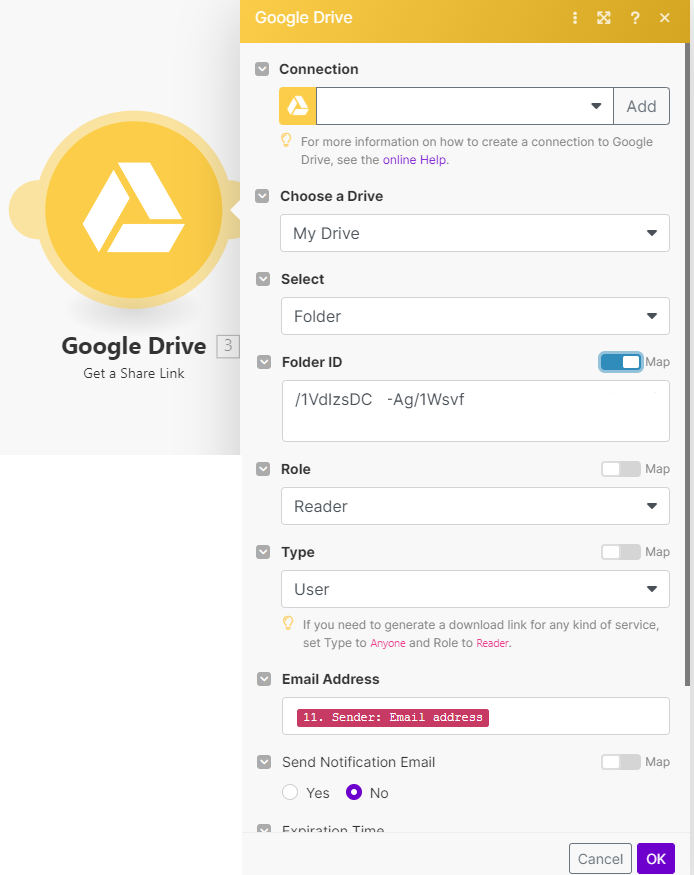Collapse the Folder ID section chevron
694x875 pixels.
point(264,362)
